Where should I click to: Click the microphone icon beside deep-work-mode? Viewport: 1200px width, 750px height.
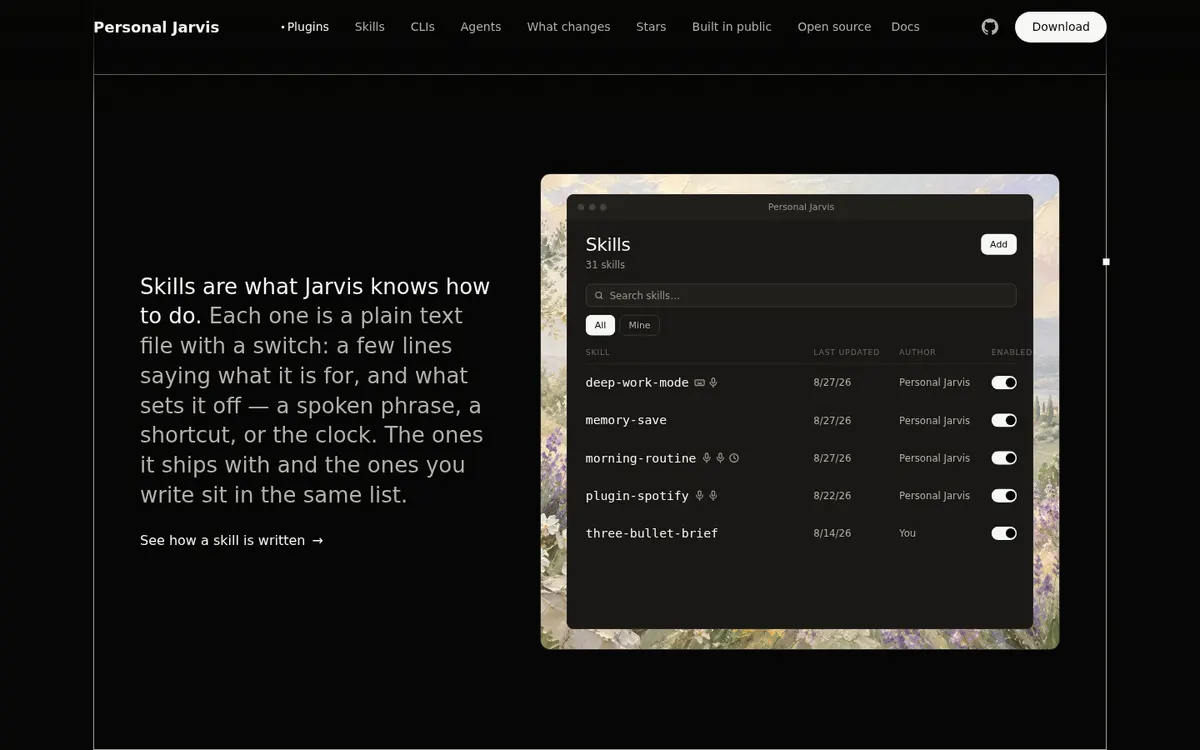point(714,383)
